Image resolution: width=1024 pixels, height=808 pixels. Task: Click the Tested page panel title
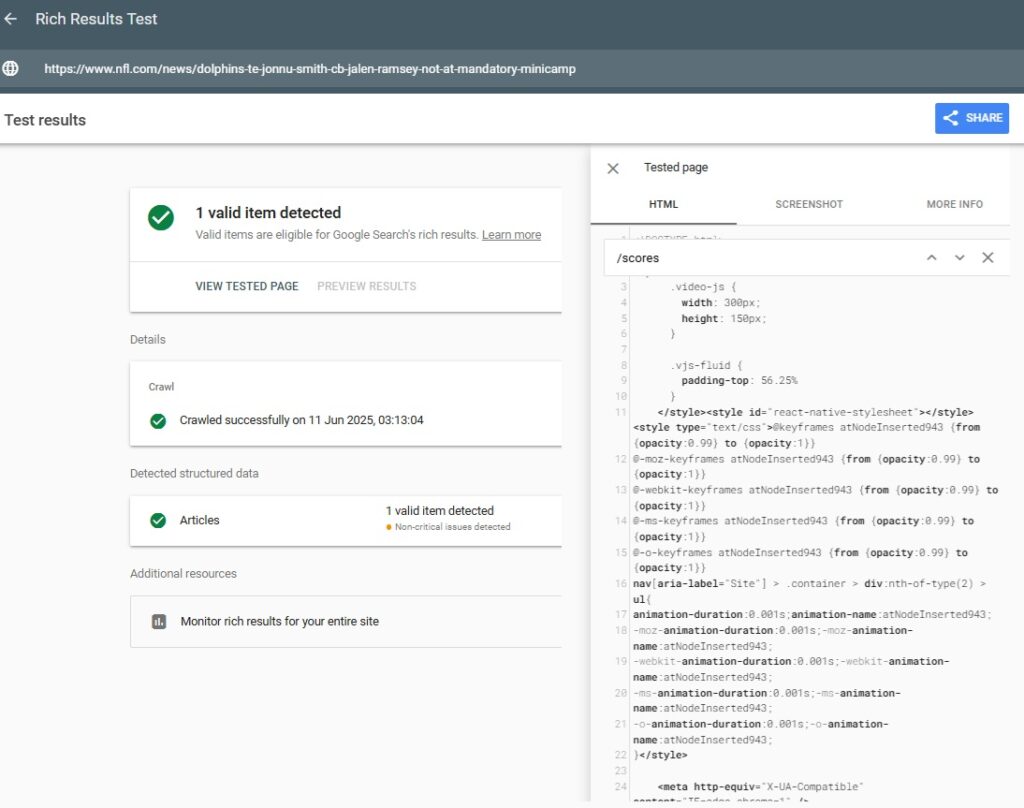click(x=676, y=168)
